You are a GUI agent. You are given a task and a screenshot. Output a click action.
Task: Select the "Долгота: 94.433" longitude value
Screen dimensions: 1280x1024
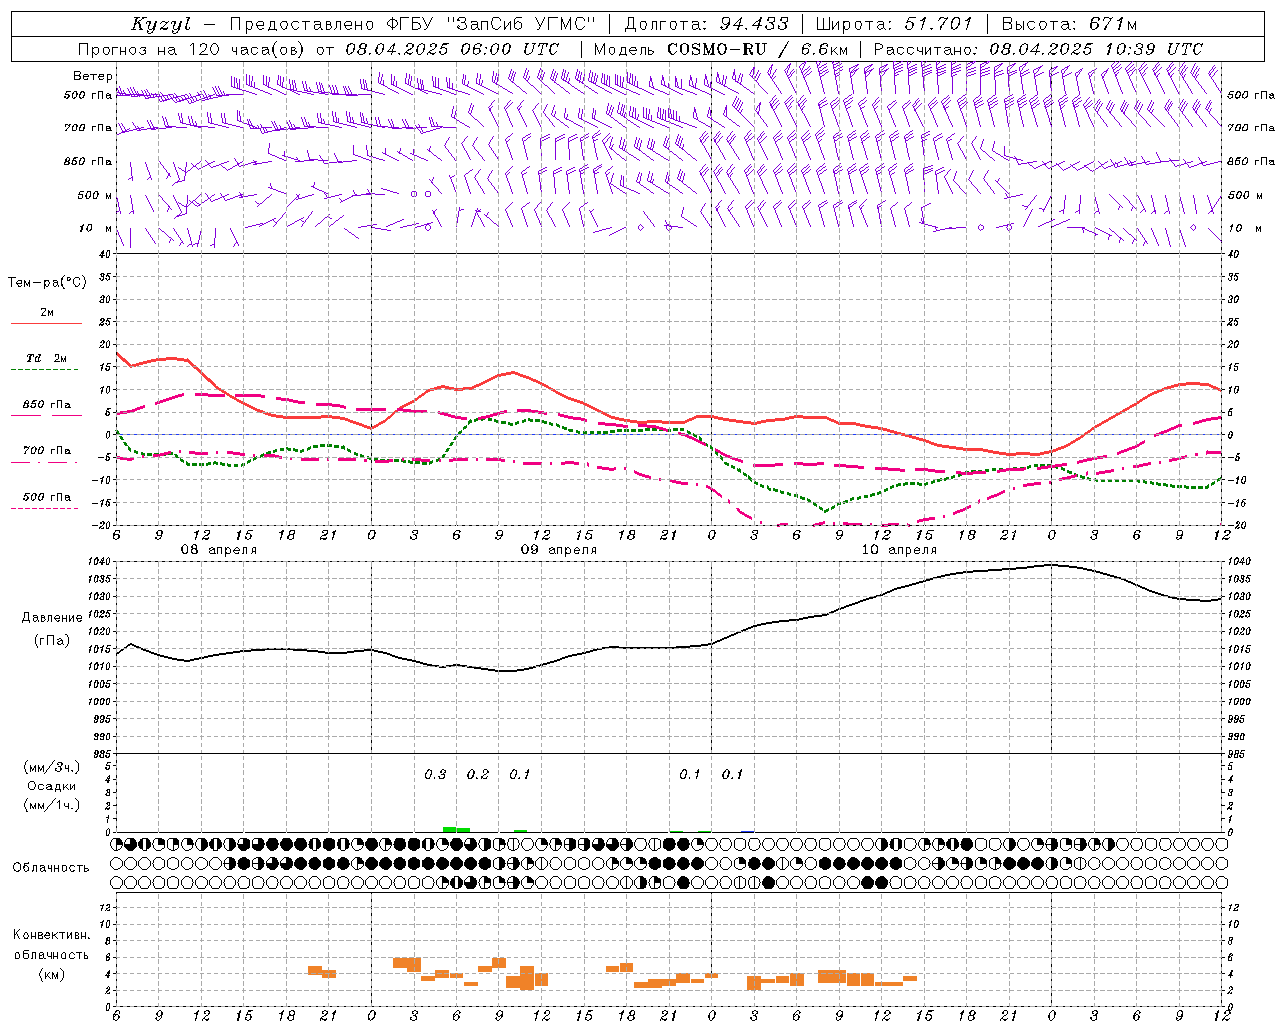(706, 24)
